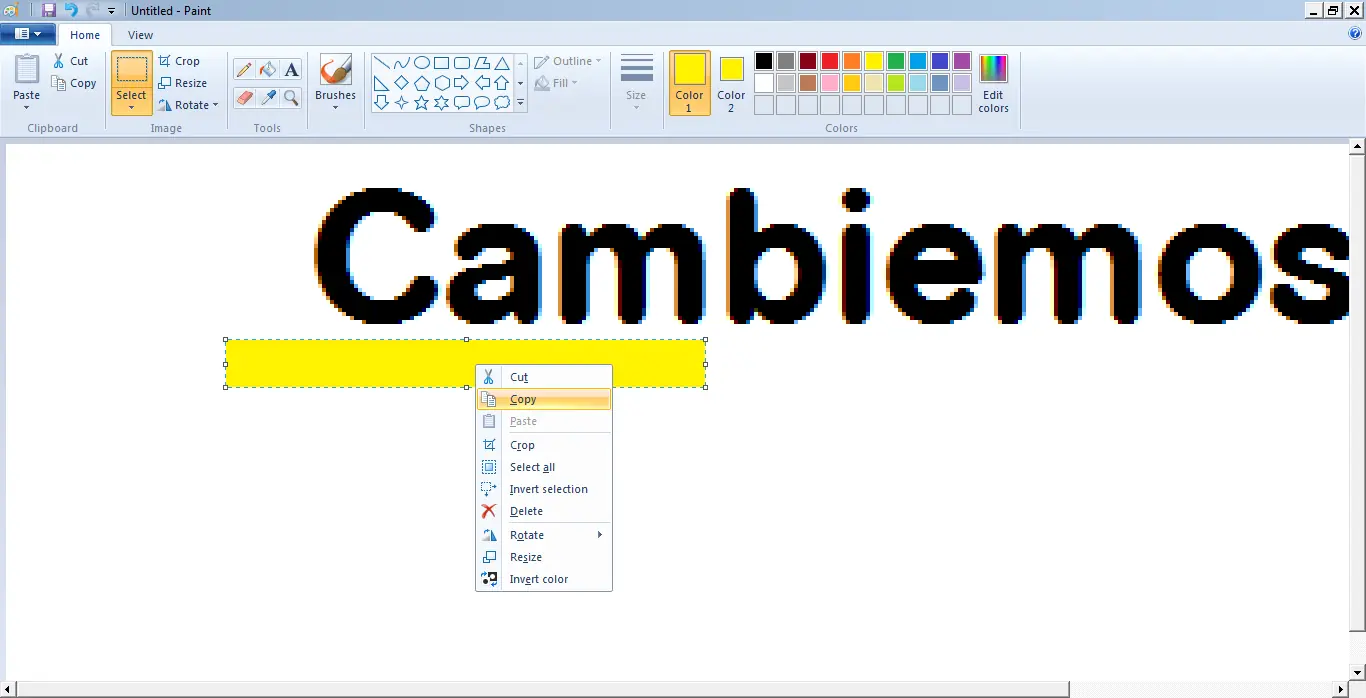Choose the Oval callout shape

pos(481,102)
